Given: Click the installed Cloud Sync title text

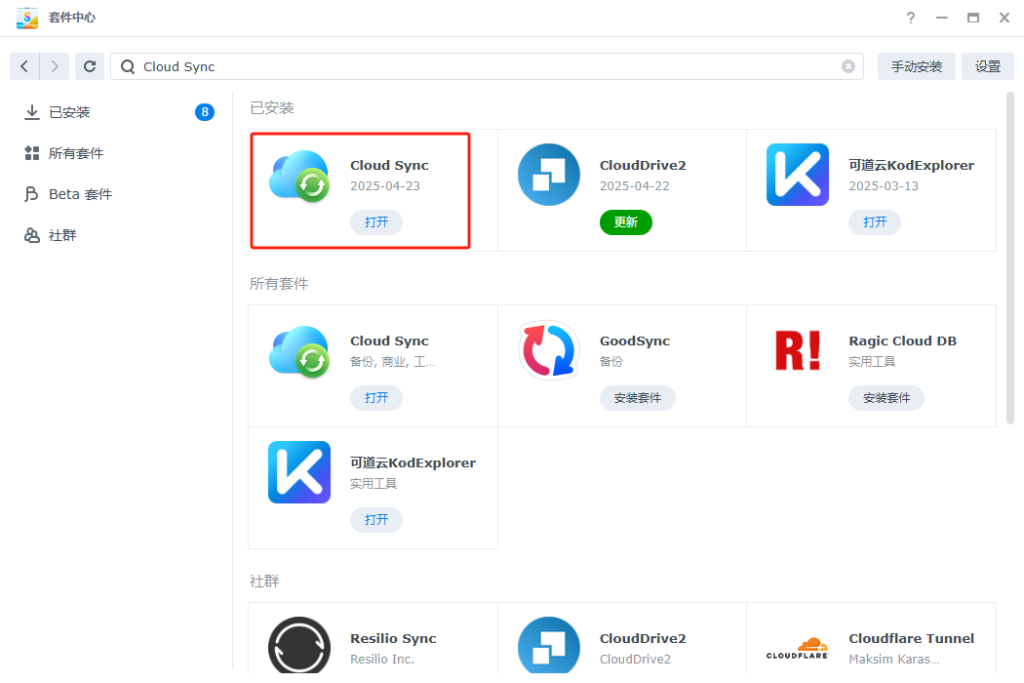Looking at the screenshot, I should coord(389,166).
